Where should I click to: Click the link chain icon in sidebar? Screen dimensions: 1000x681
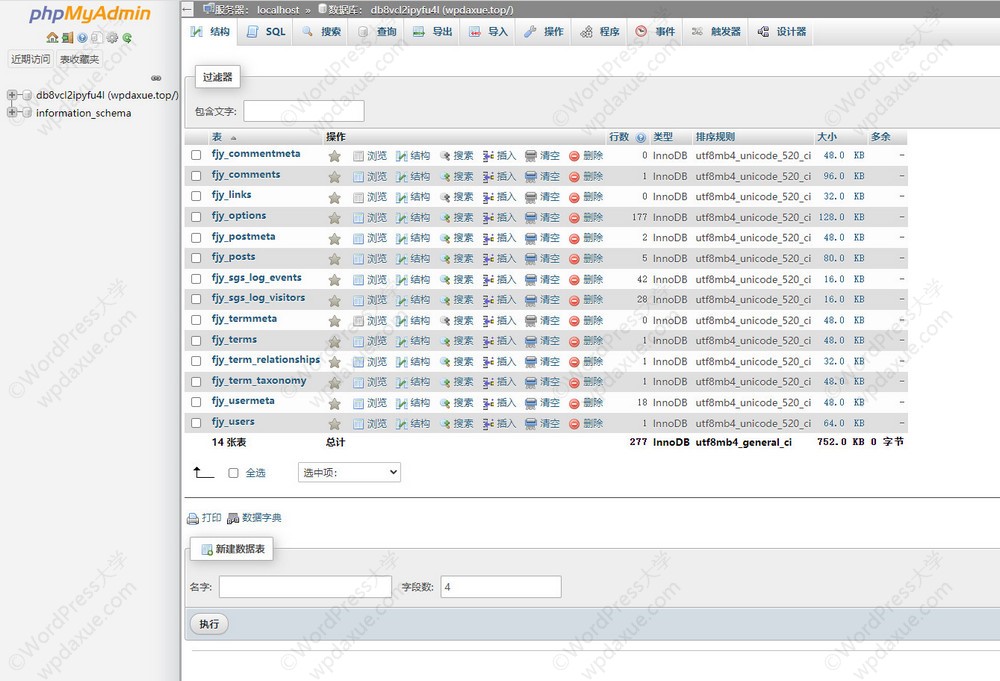[156, 78]
